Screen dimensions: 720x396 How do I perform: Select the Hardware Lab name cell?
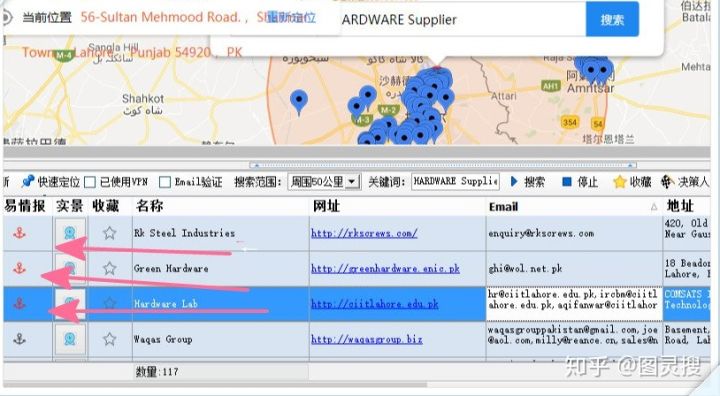(x=221, y=304)
